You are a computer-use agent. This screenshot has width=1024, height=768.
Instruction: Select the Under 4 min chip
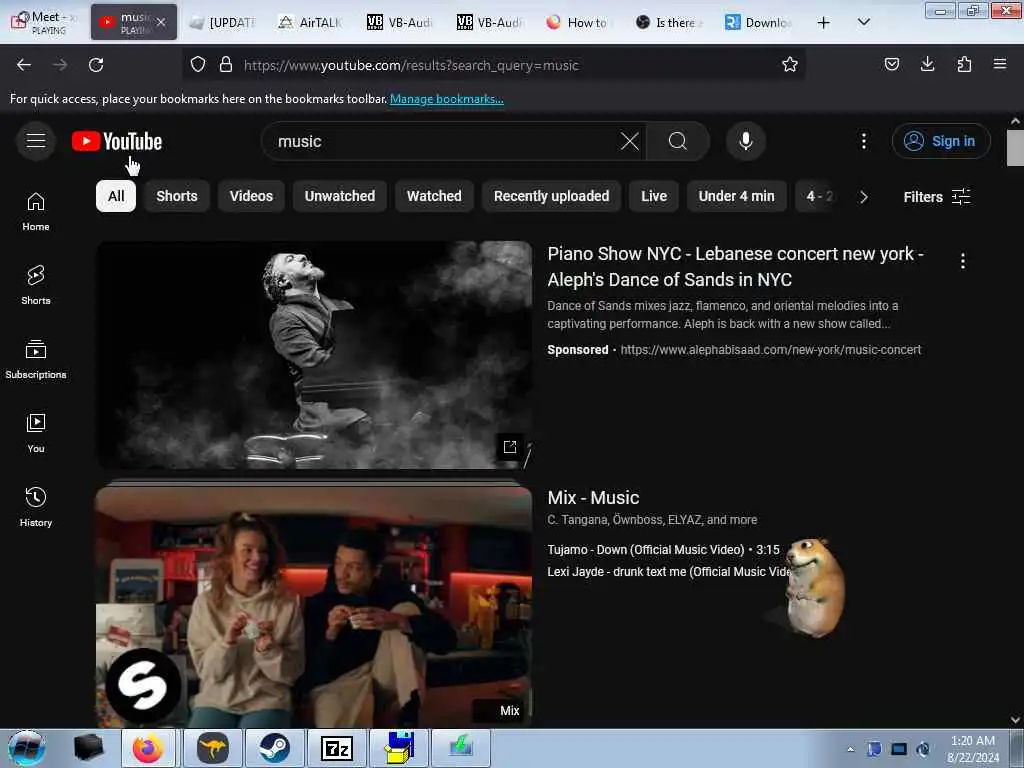coord(737,196)
